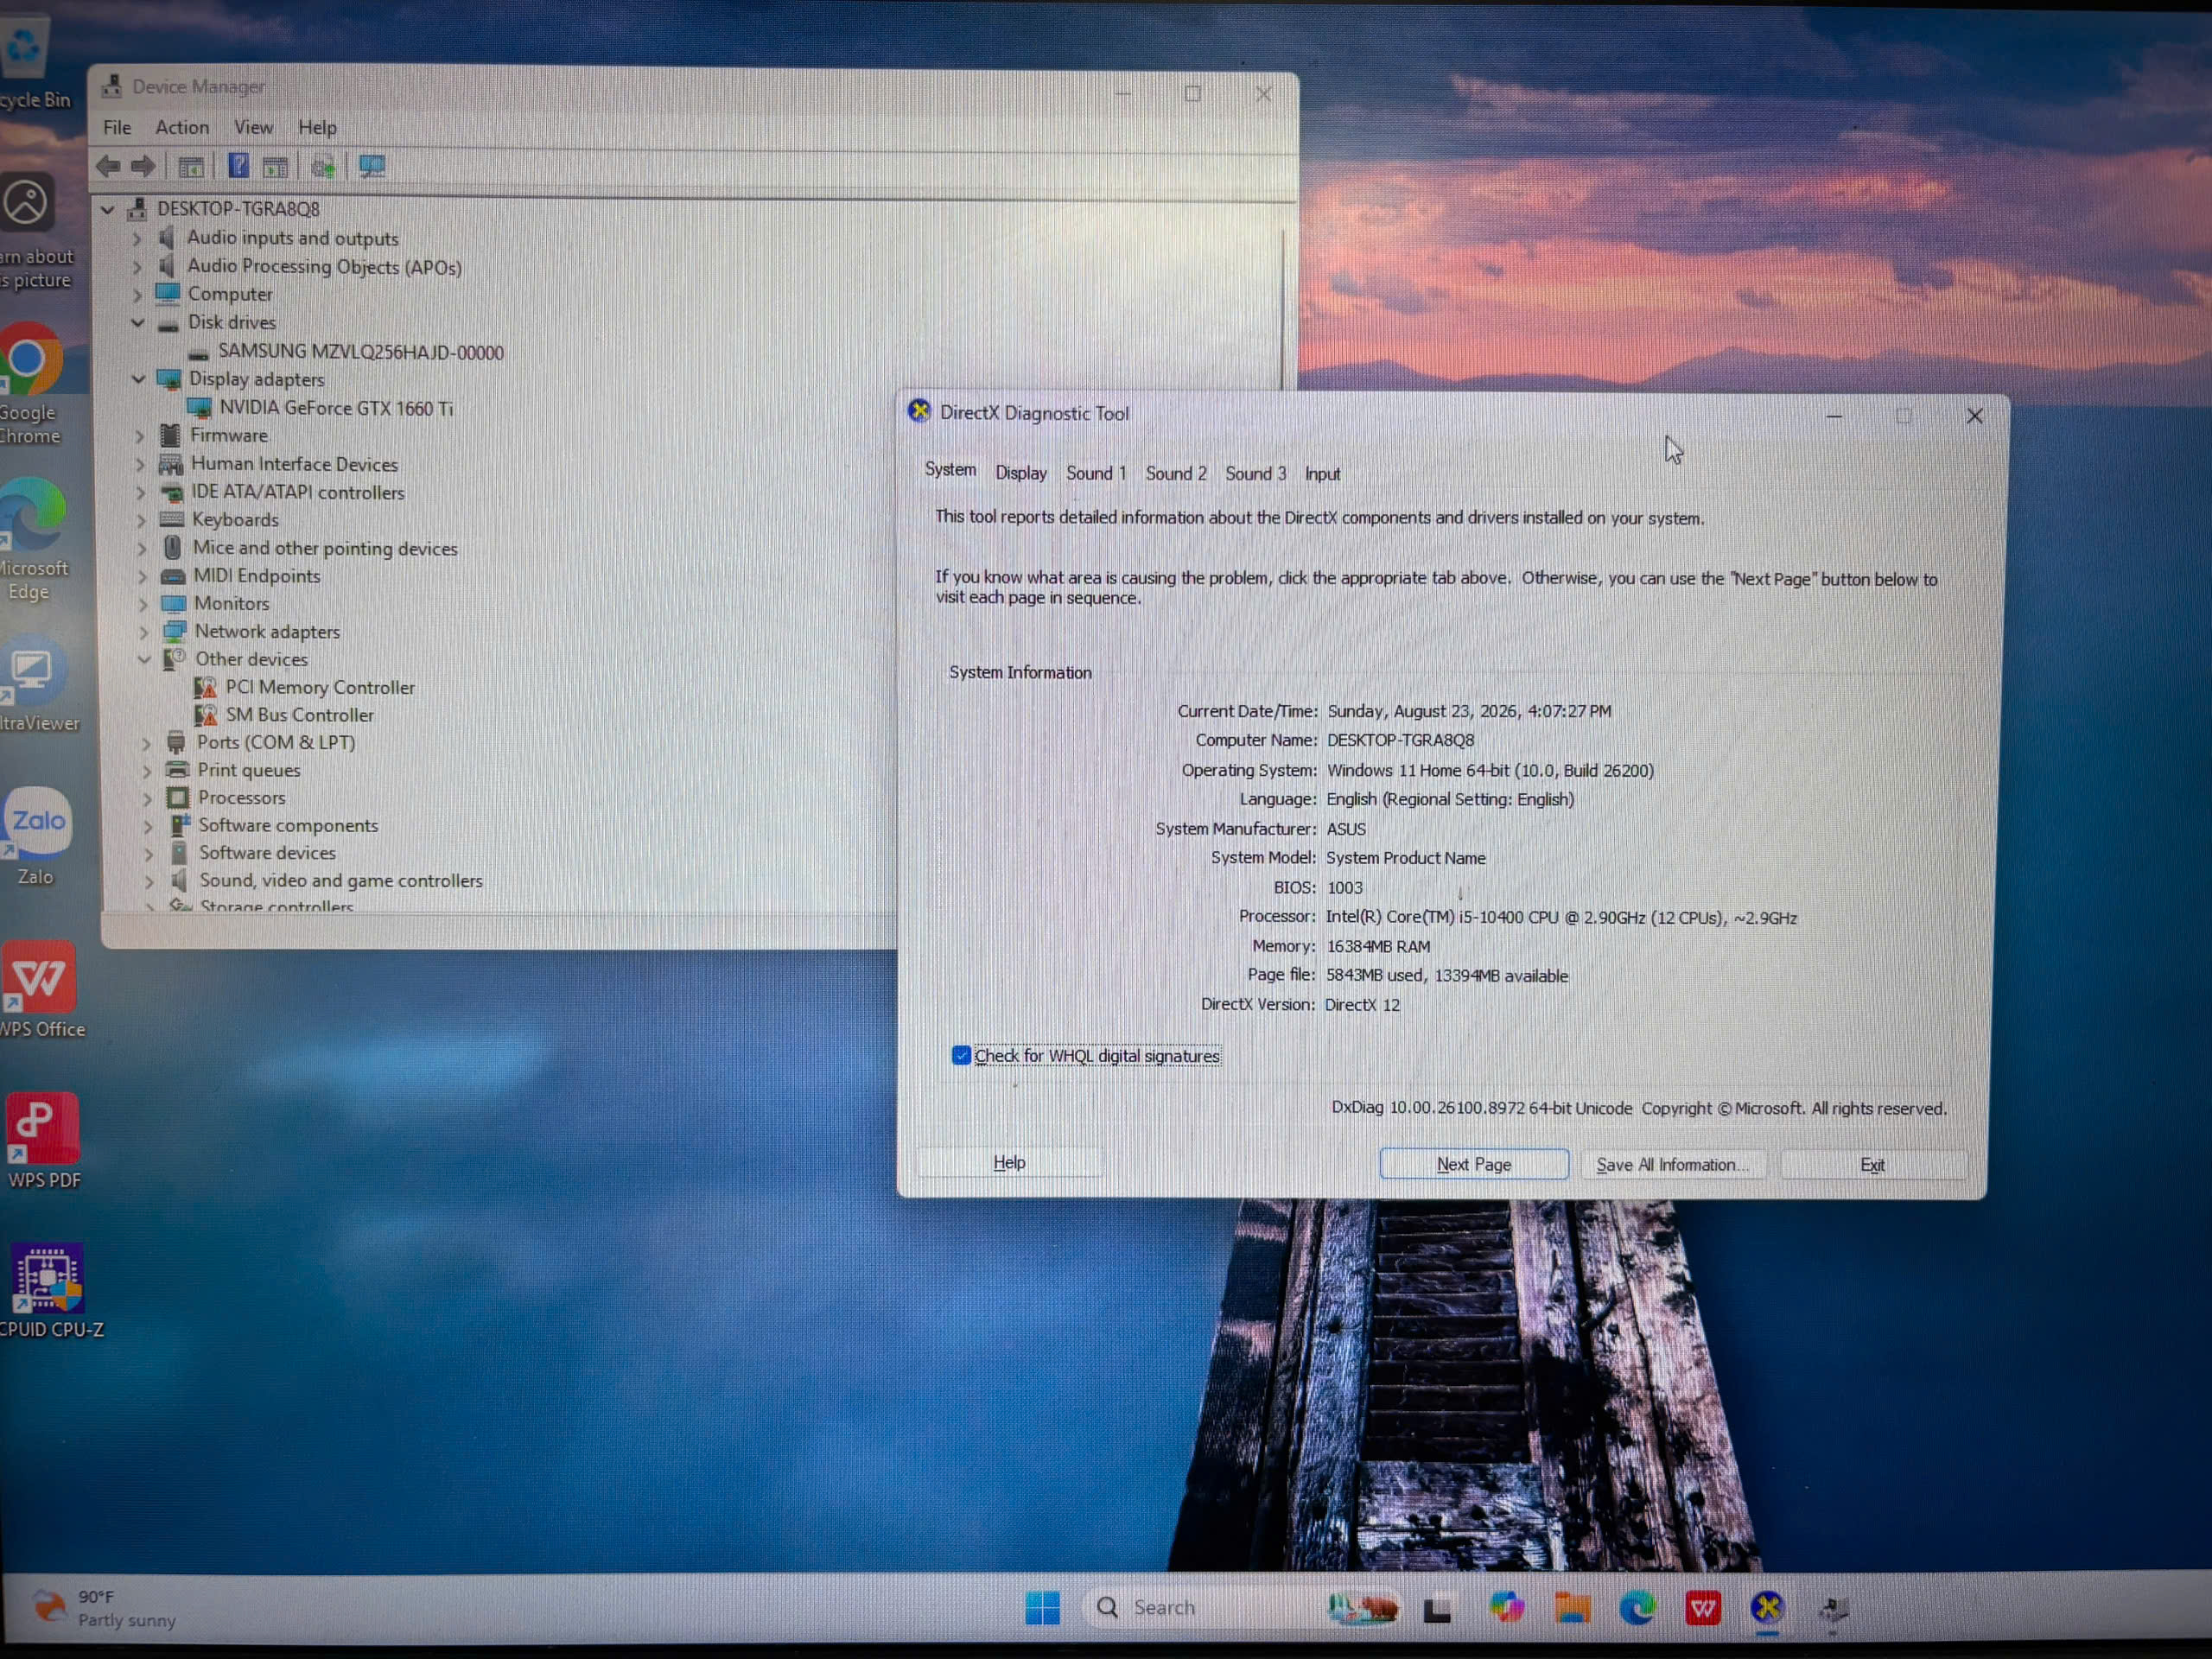Click the blue question-mark Help toolbar icon

coord(238,165)
